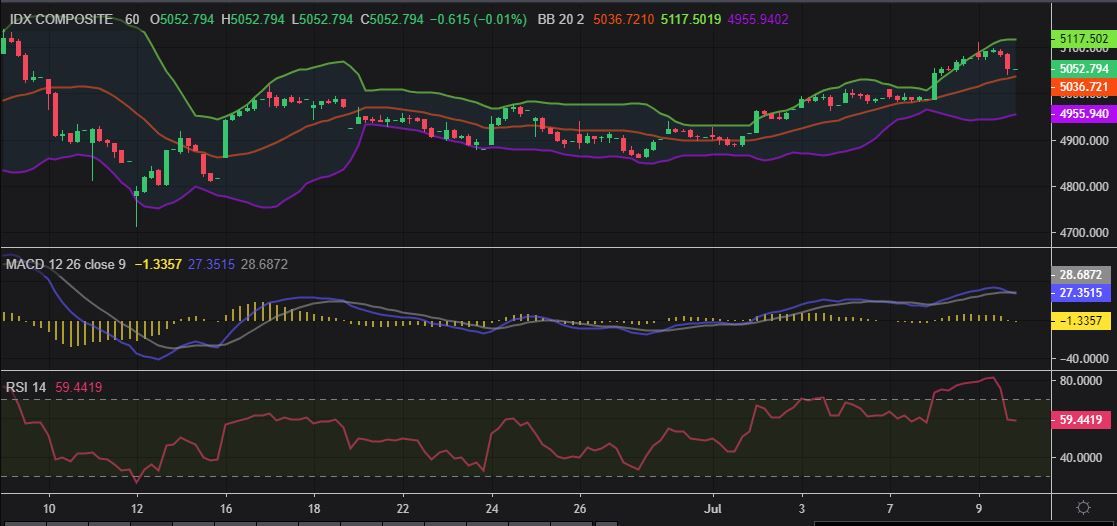Click gray 28.6872 label on MACD axis
The width and height of the screenshot is (1117, 526).
[1083, 275]
